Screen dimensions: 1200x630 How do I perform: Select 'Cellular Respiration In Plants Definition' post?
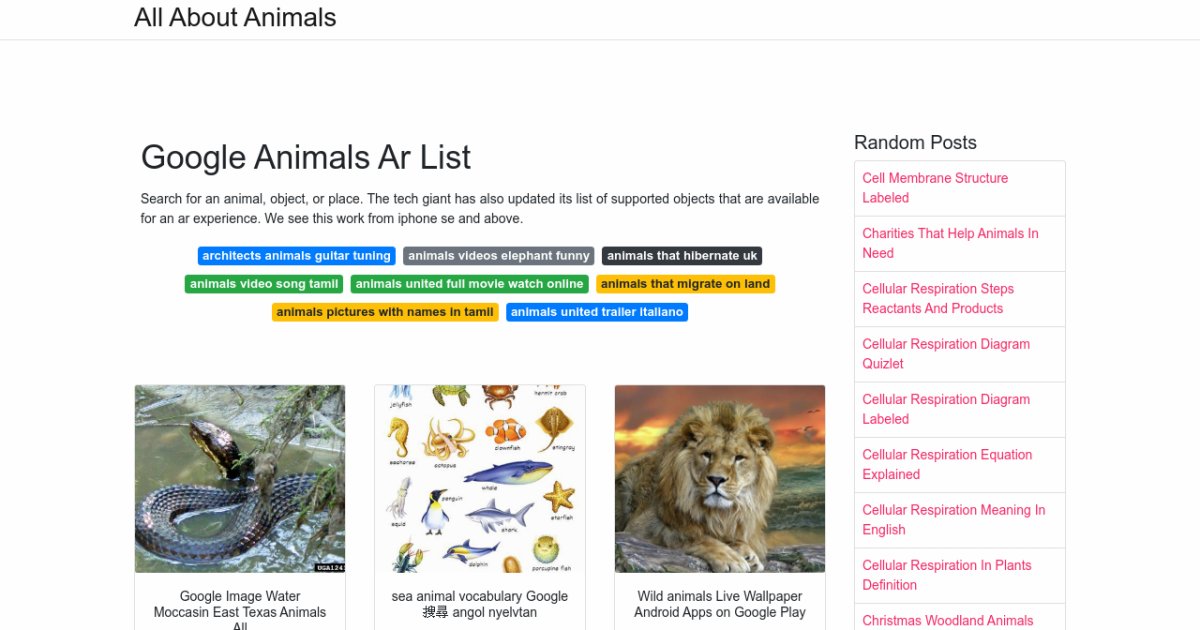pyautogui.click(x=946, y=575)
